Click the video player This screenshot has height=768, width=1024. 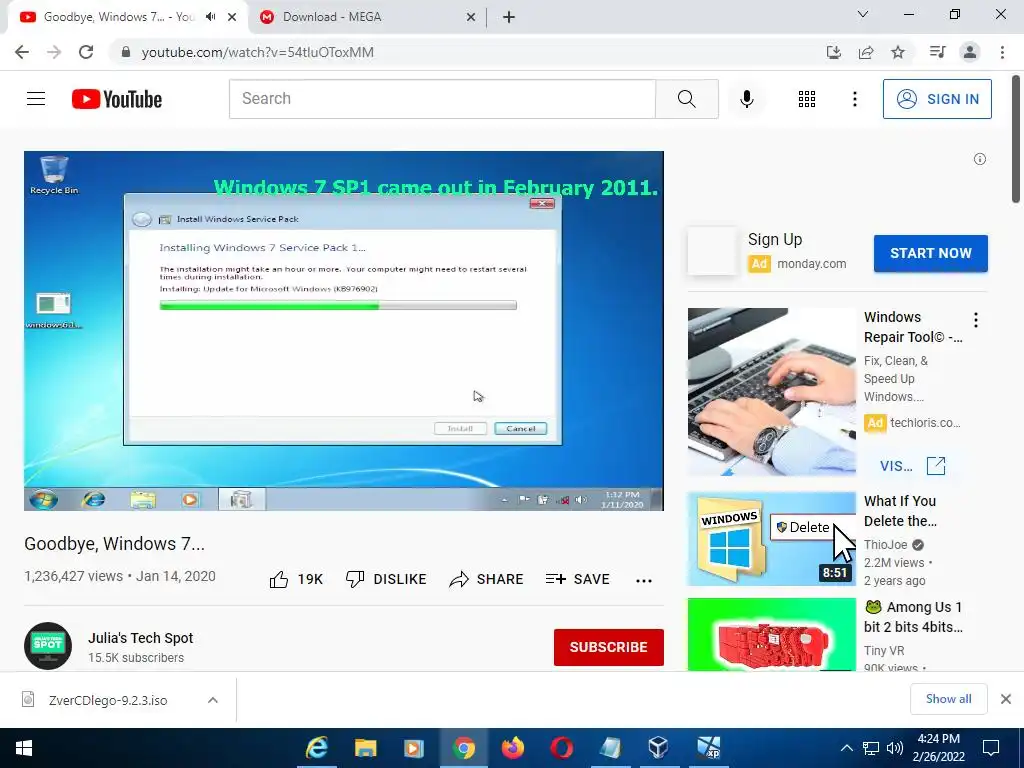pyautogui.click(x=344, y=331)
